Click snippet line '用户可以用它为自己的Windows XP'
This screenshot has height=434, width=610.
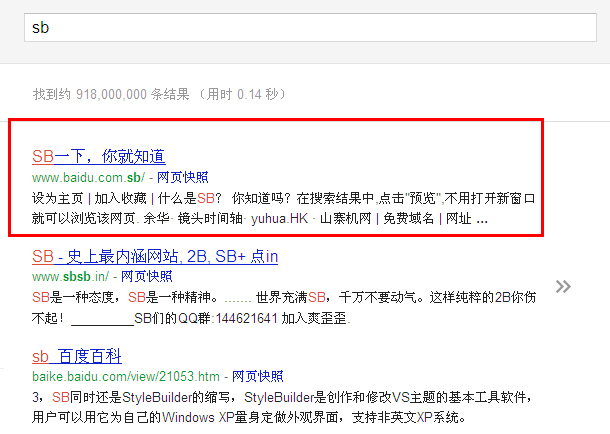(133, 418)
